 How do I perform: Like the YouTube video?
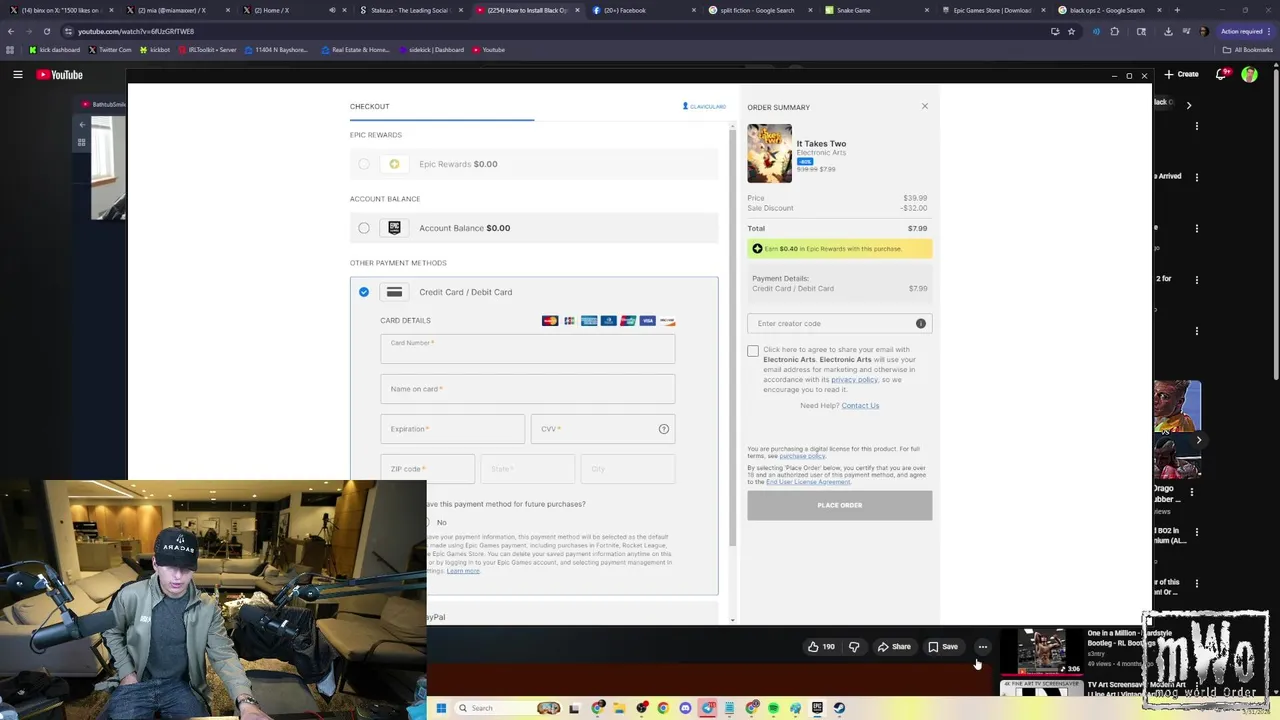tap(821, 647)
